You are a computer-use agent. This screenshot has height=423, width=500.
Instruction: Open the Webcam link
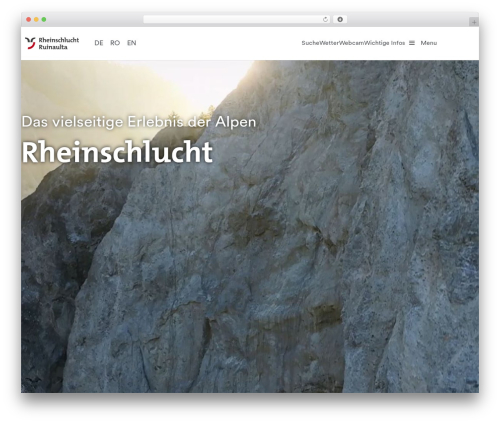coord(351,43)
